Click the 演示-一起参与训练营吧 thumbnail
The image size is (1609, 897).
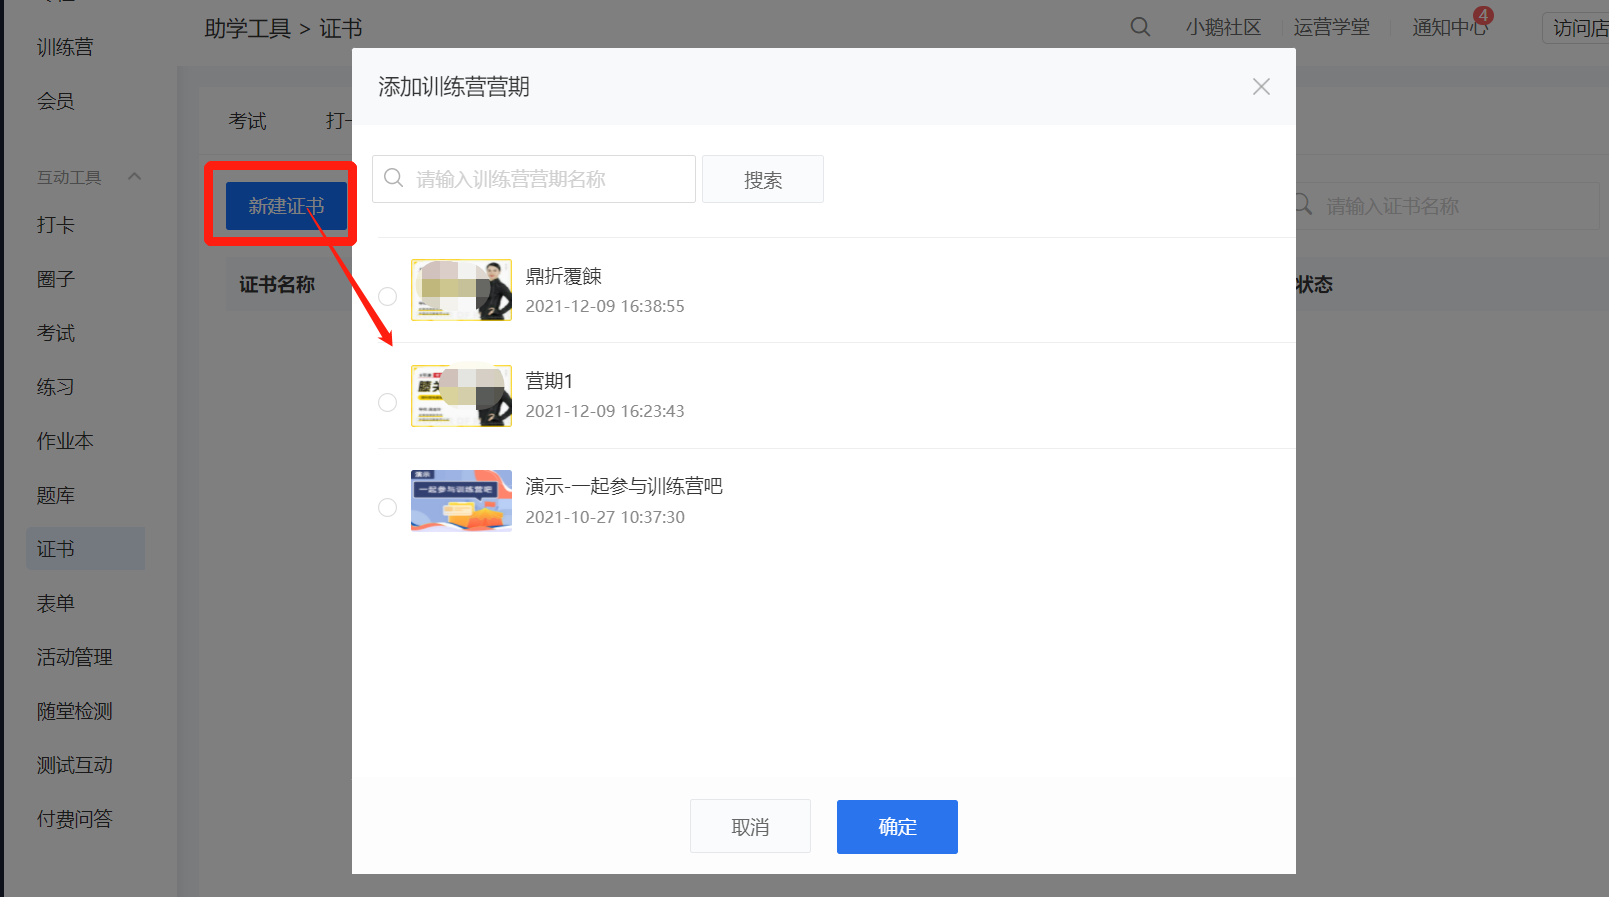[461, 501]
